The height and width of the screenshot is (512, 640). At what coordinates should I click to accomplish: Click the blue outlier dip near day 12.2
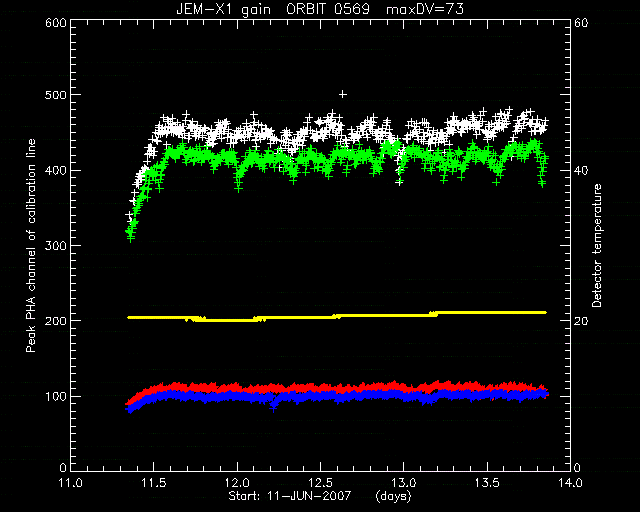[x=273, y=407]
